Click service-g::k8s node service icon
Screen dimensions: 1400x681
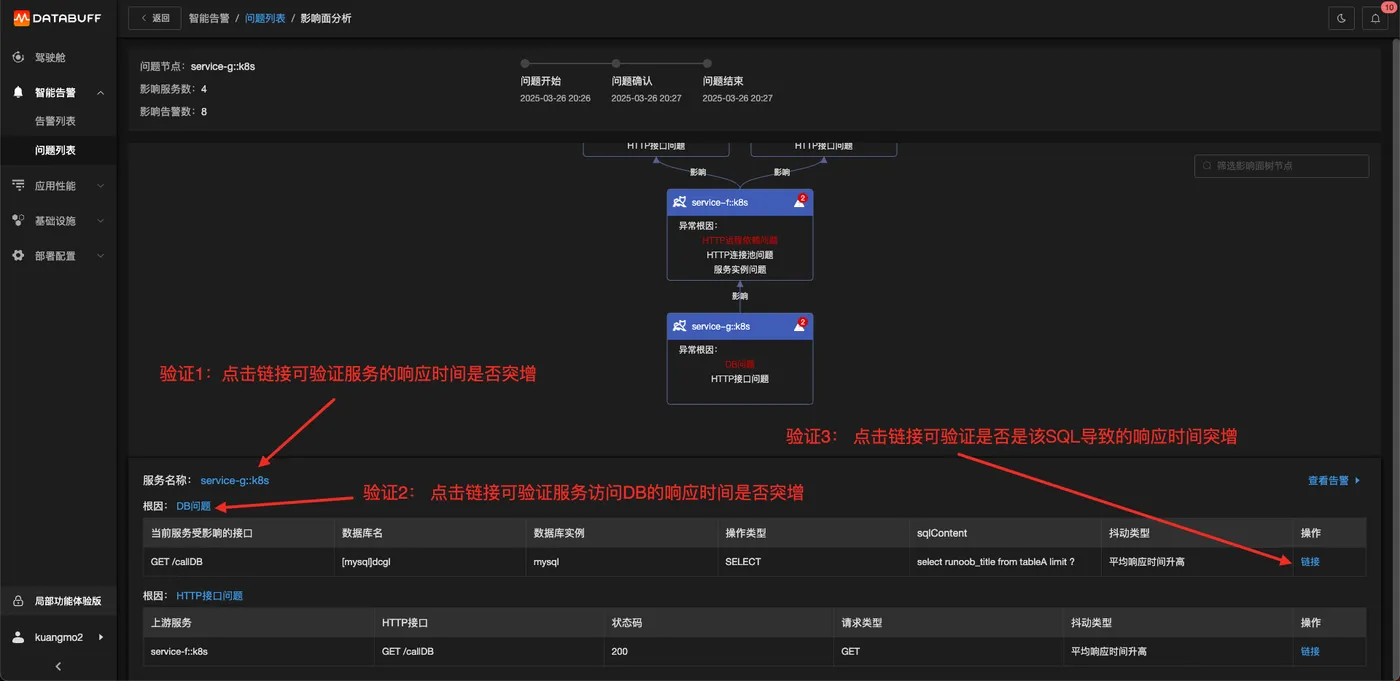[680, 326]
